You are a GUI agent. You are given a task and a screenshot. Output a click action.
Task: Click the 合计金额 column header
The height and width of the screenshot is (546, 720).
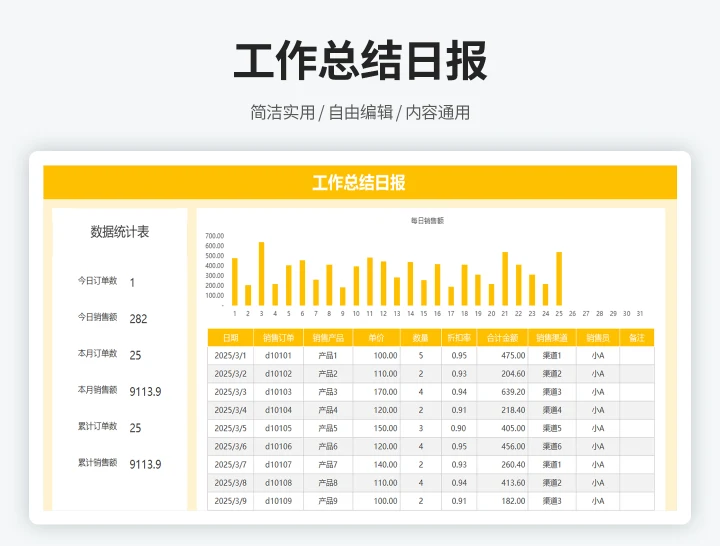[502, 338]
